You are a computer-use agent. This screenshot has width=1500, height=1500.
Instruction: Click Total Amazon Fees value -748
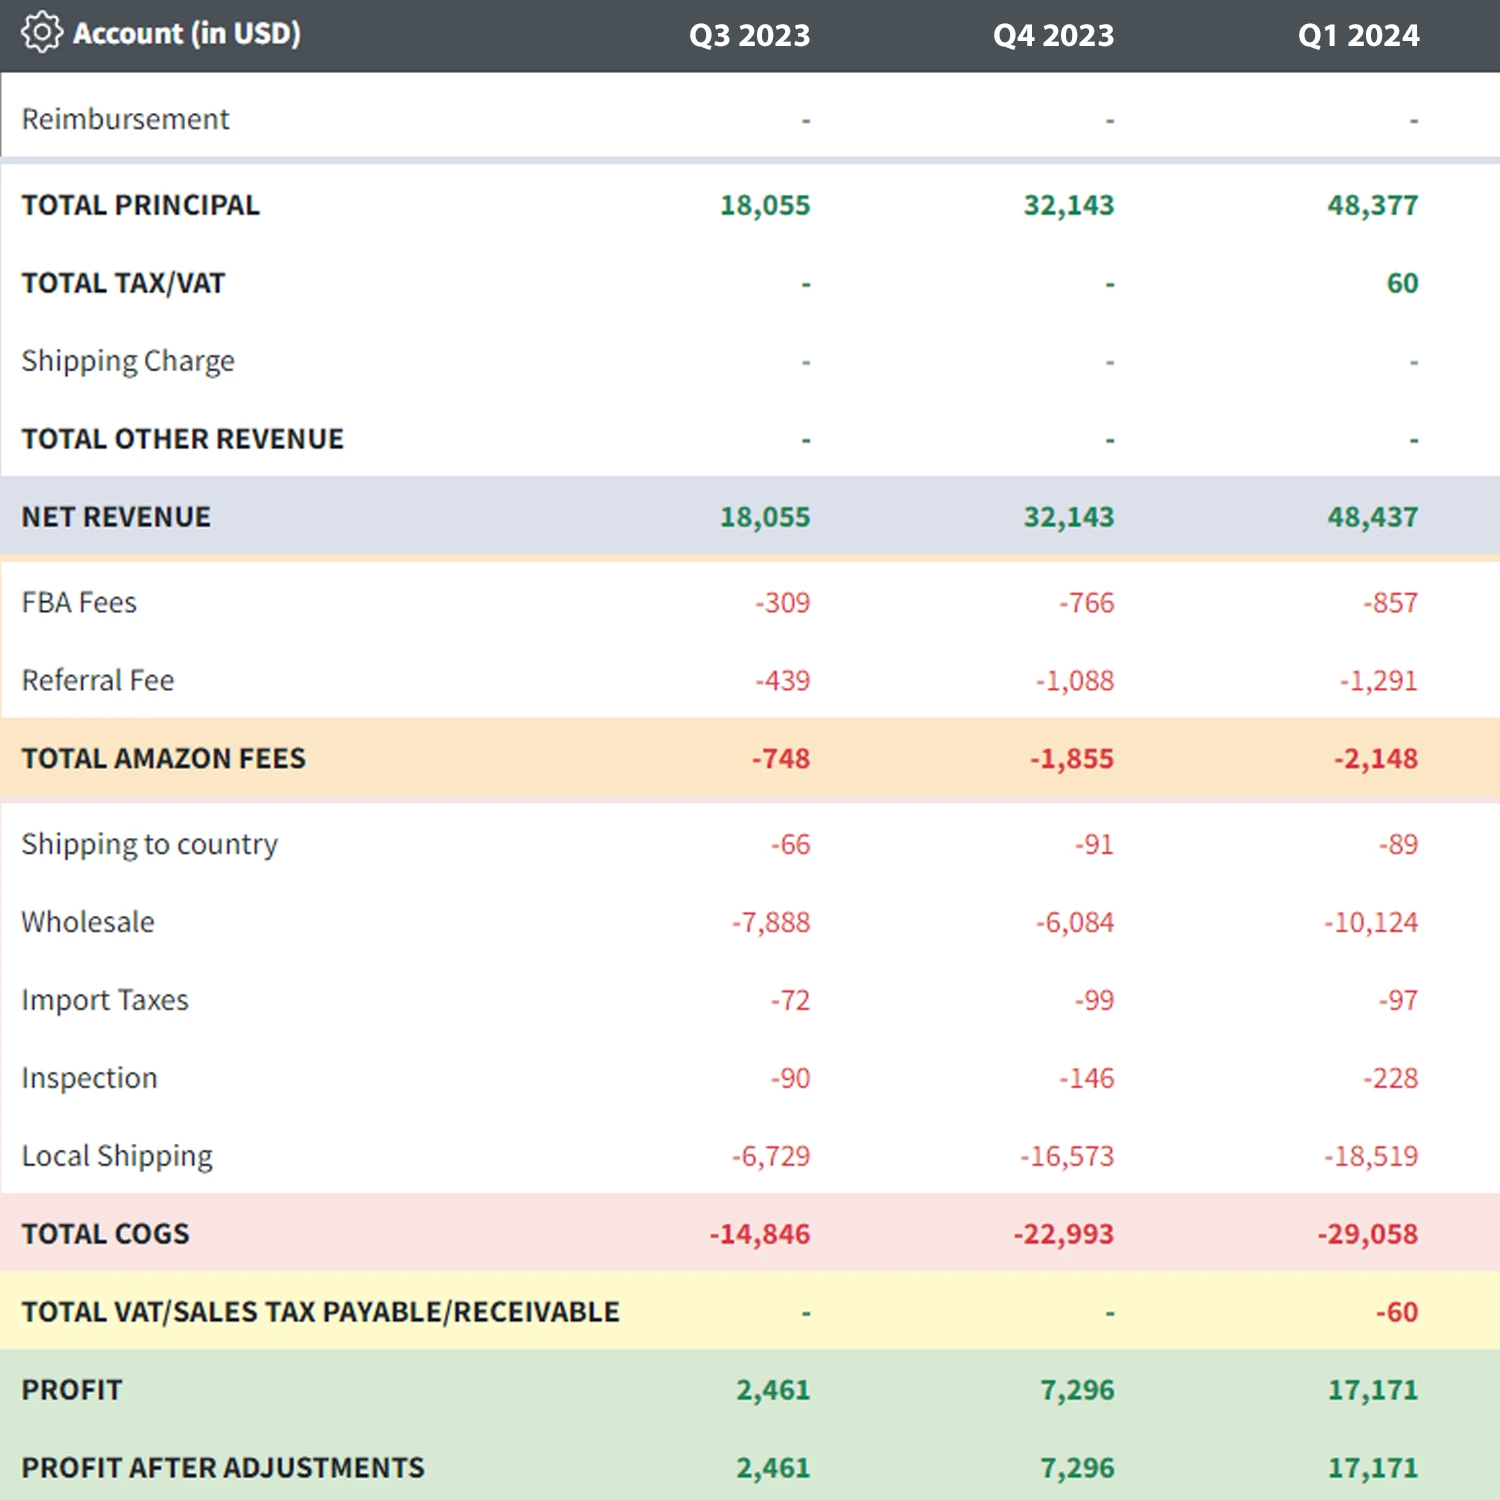pyautogui.click(x=781, y=758)
